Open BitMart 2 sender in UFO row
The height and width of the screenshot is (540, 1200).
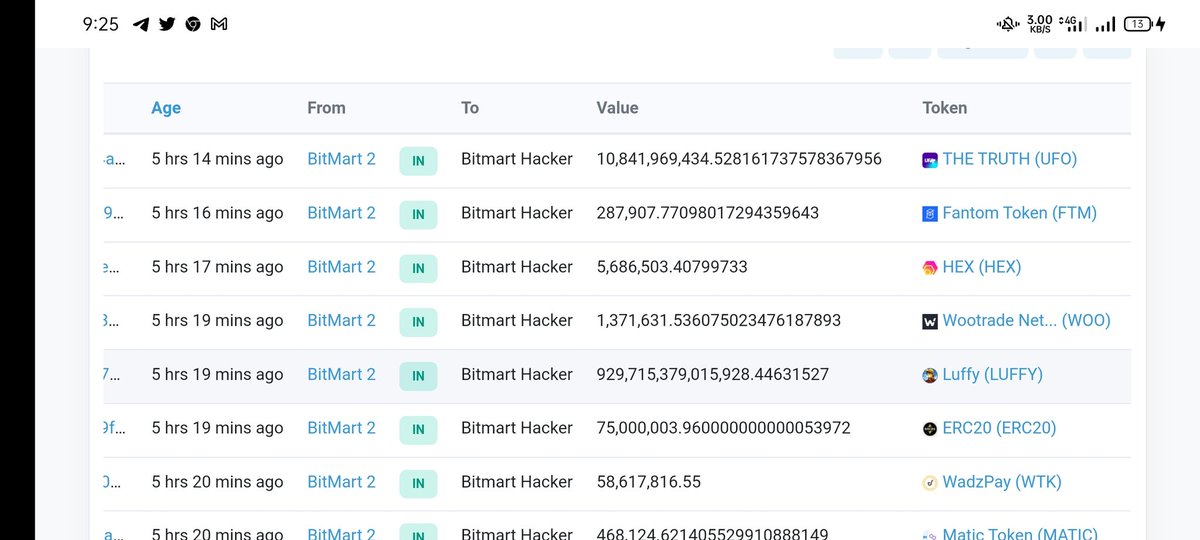342,159
